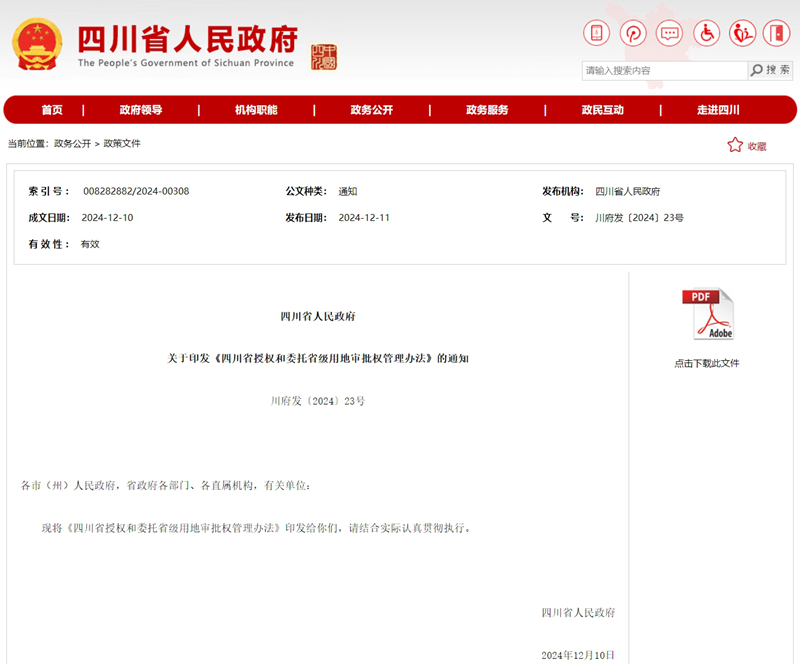Click the 搜索 search button
The height and width of the screenshot is (664, 800).
tap(770, 70)
